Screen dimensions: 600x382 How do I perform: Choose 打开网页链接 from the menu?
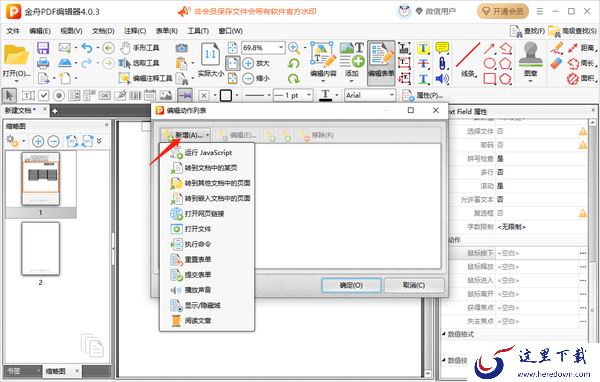[207, 214]
